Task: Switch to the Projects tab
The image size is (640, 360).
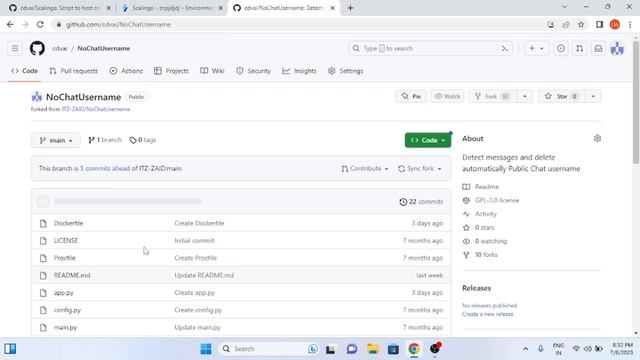Action: (171, 71)
